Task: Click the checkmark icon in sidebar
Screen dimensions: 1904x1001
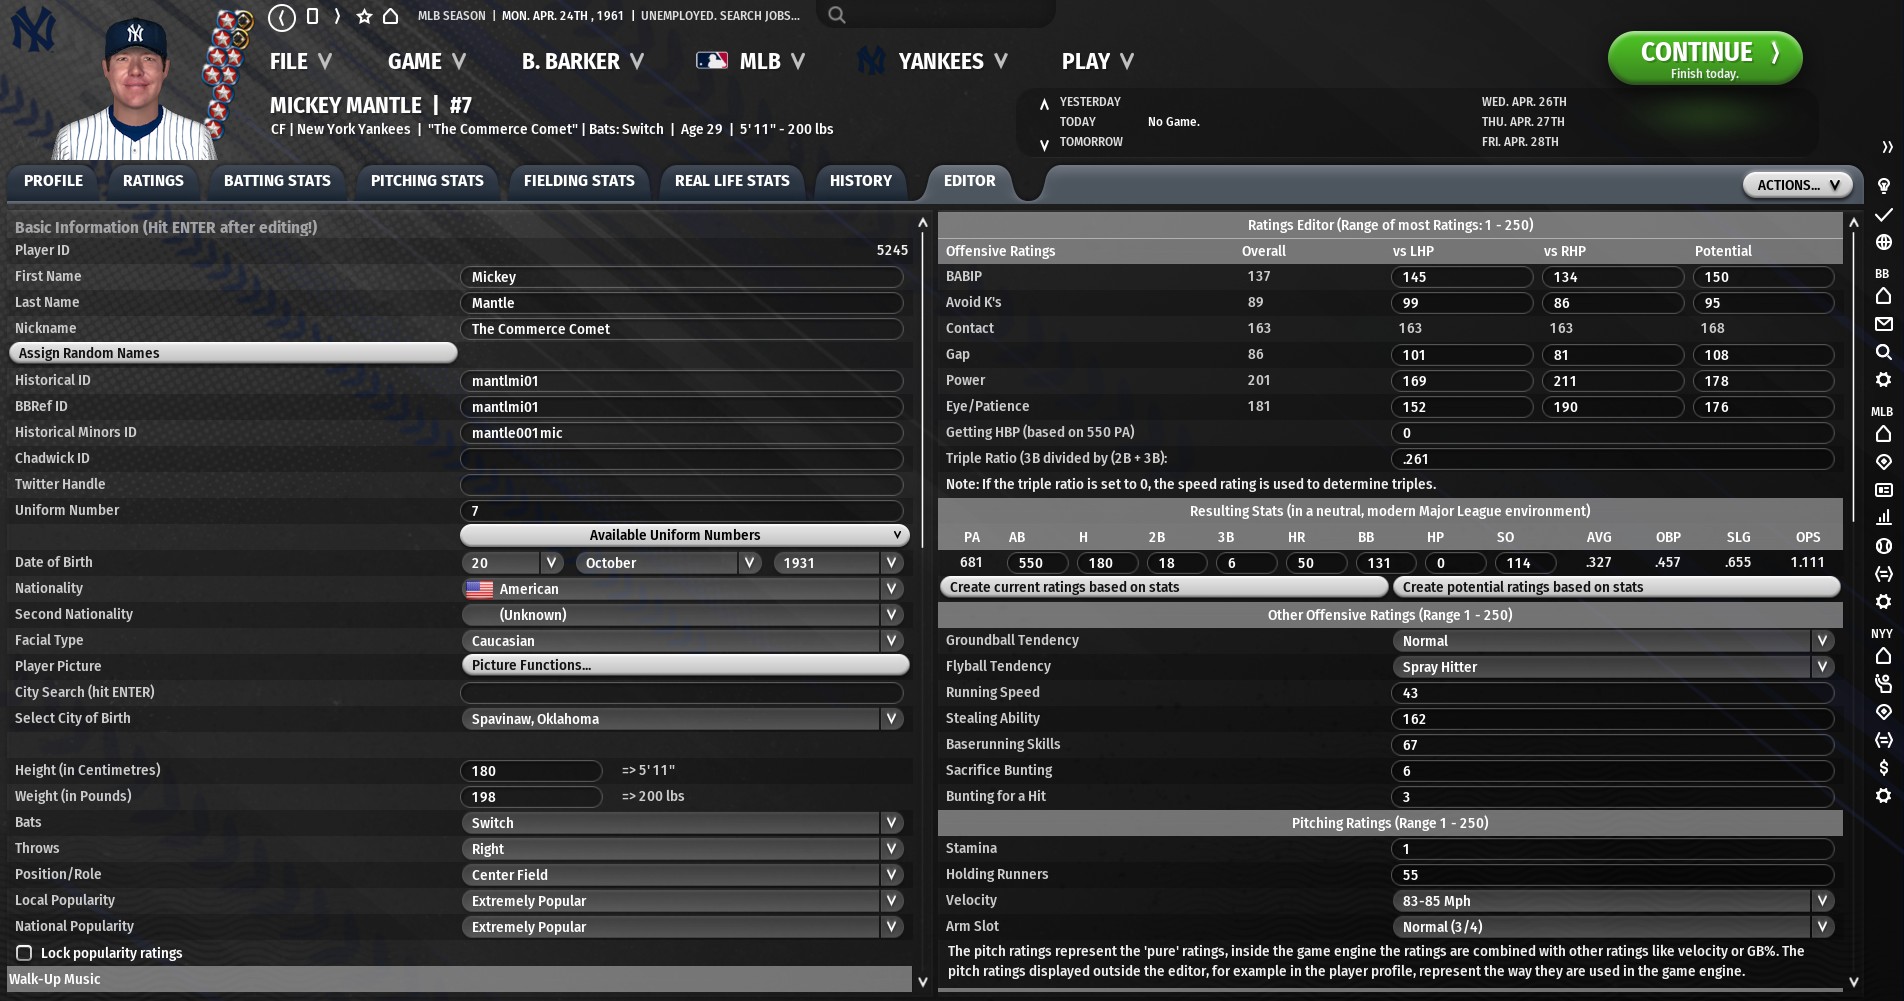Action: [x=1883, y=214]
